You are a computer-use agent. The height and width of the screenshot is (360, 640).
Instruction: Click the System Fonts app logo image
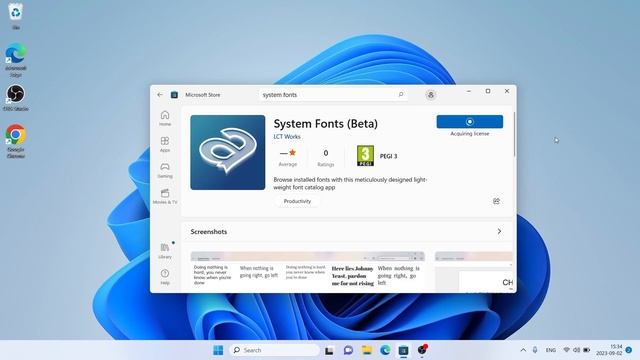tap(228, 152)
